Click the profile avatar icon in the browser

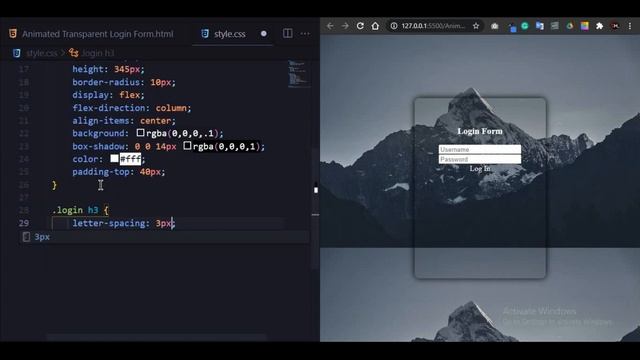615,26
